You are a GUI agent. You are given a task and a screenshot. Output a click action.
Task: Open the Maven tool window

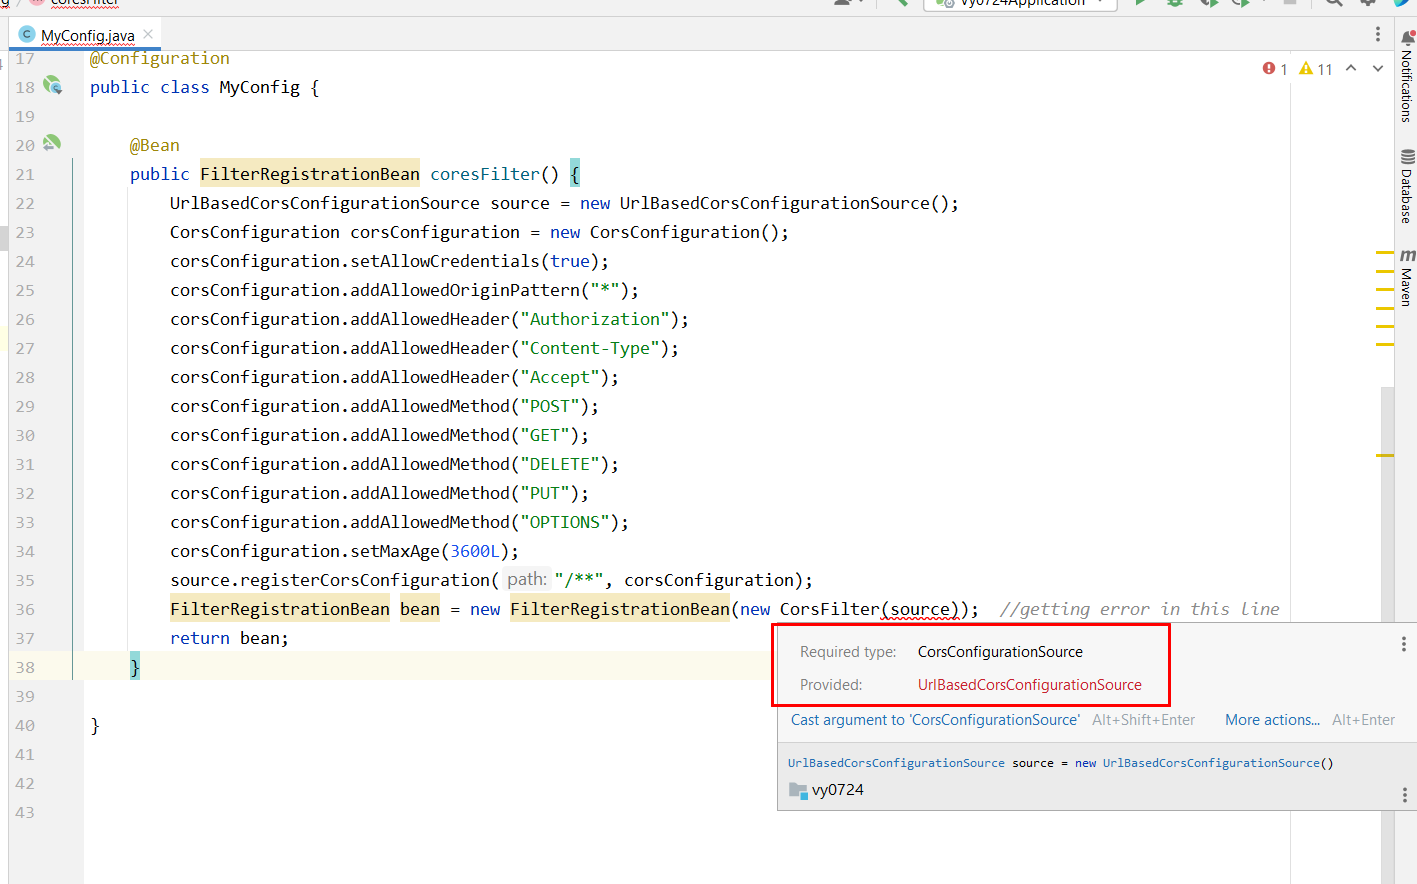1406,277
